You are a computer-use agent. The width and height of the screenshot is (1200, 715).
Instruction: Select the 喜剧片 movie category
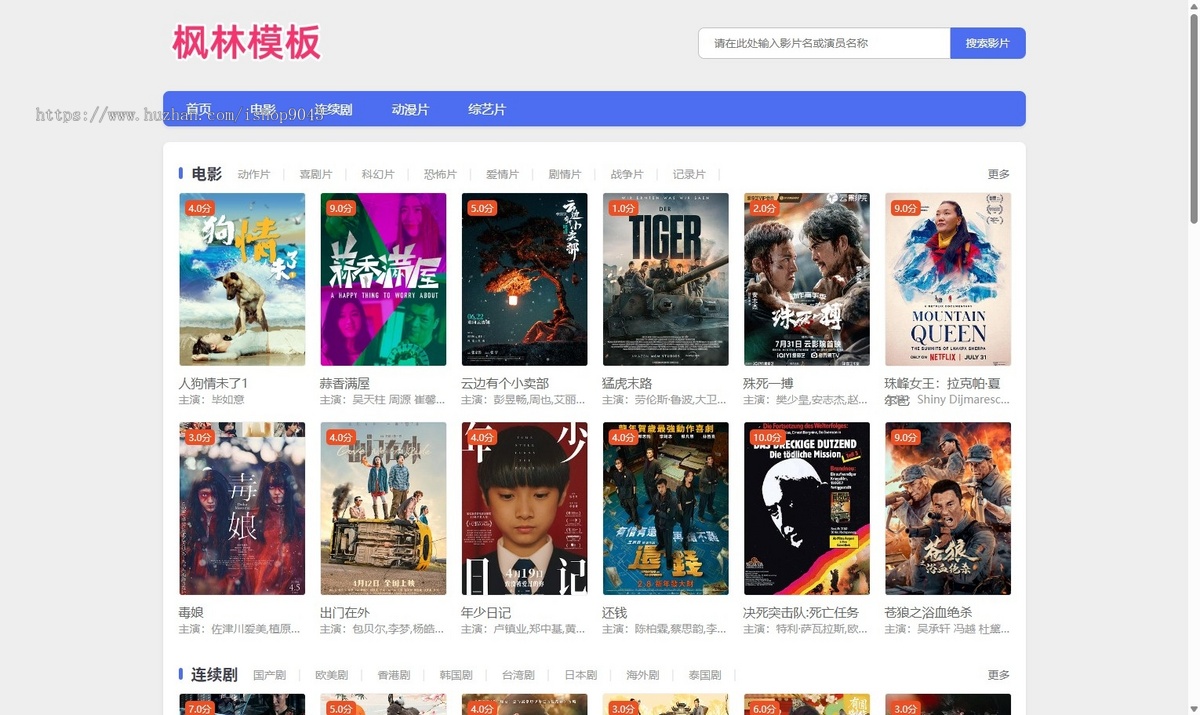point(316,174)
